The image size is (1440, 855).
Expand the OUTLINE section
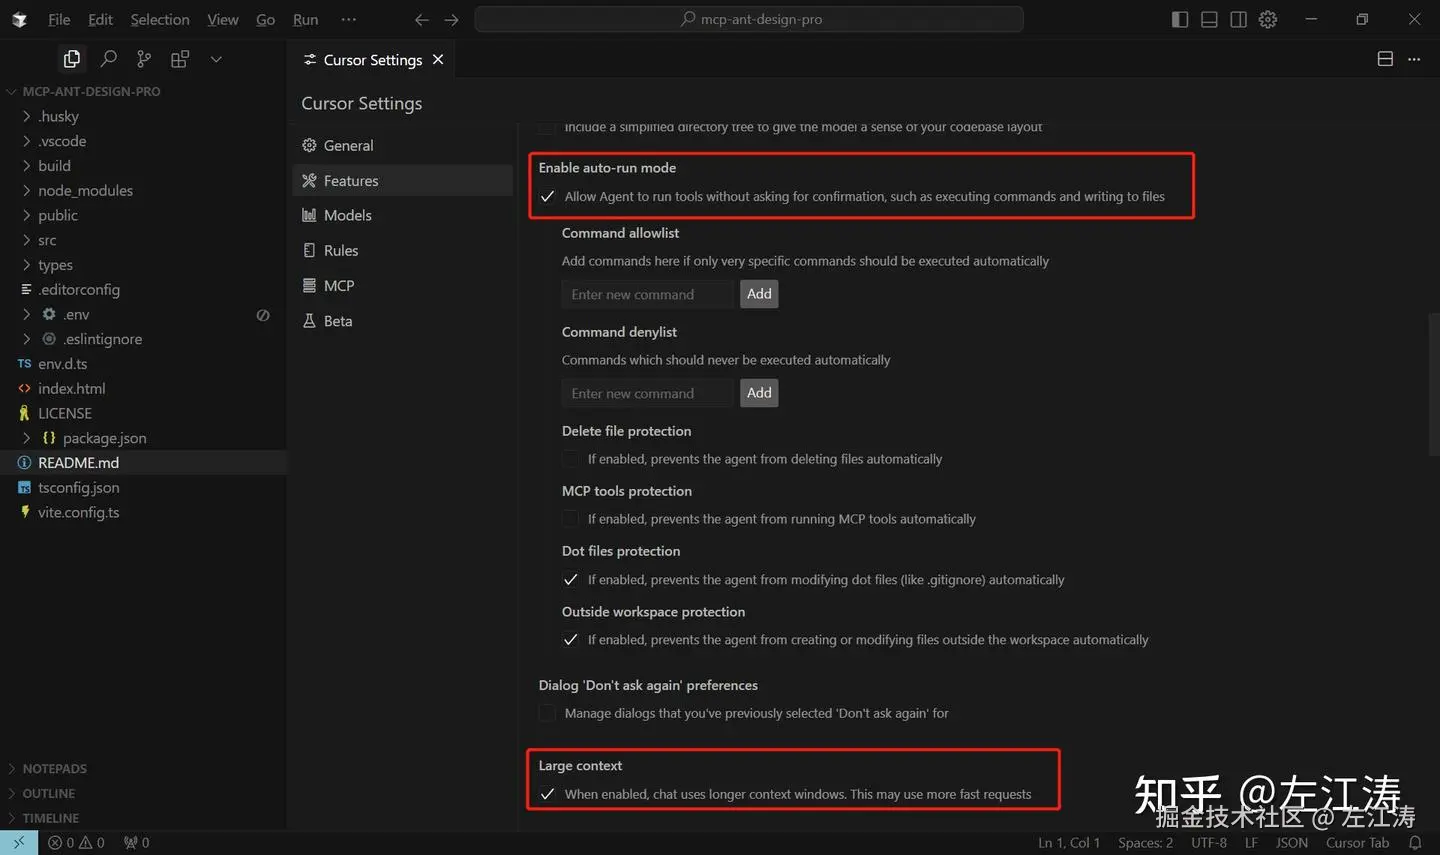143,793
